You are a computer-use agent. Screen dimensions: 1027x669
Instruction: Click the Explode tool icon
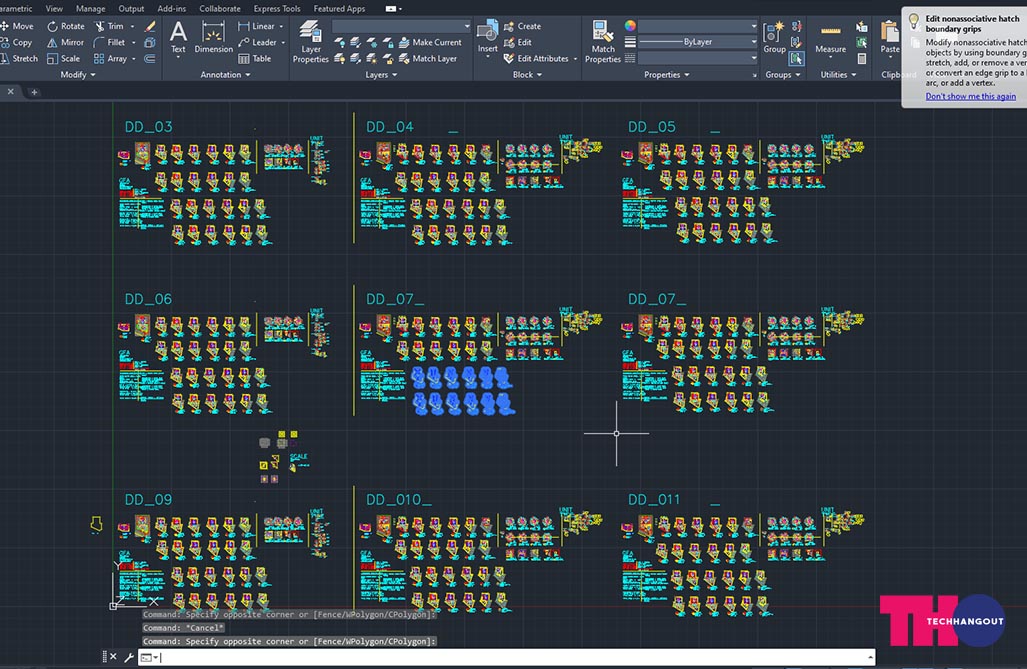pyautogui.click(x=150, y=43)
